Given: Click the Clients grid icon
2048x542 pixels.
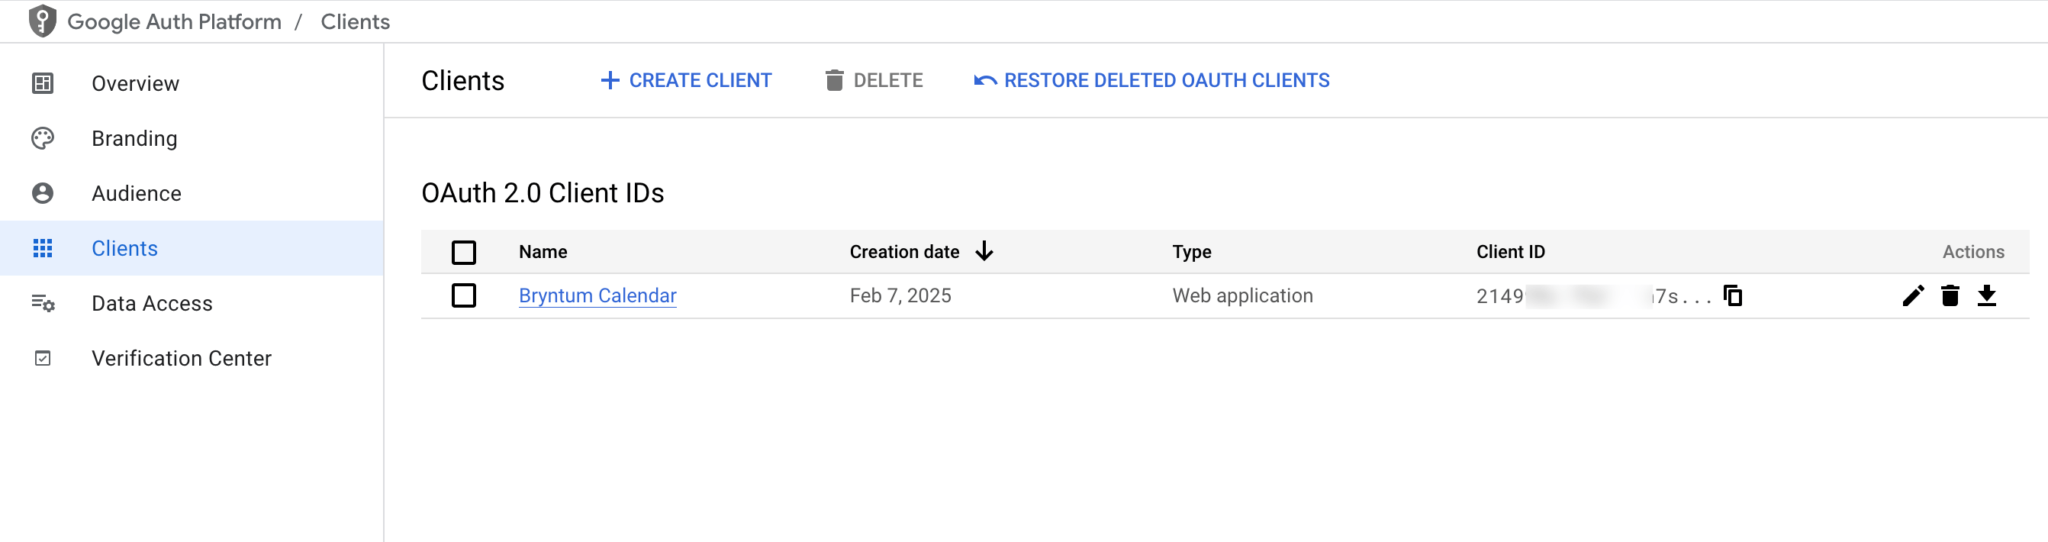Looking at the screenshot, I should pyautogui.click(x=43, y=248).
